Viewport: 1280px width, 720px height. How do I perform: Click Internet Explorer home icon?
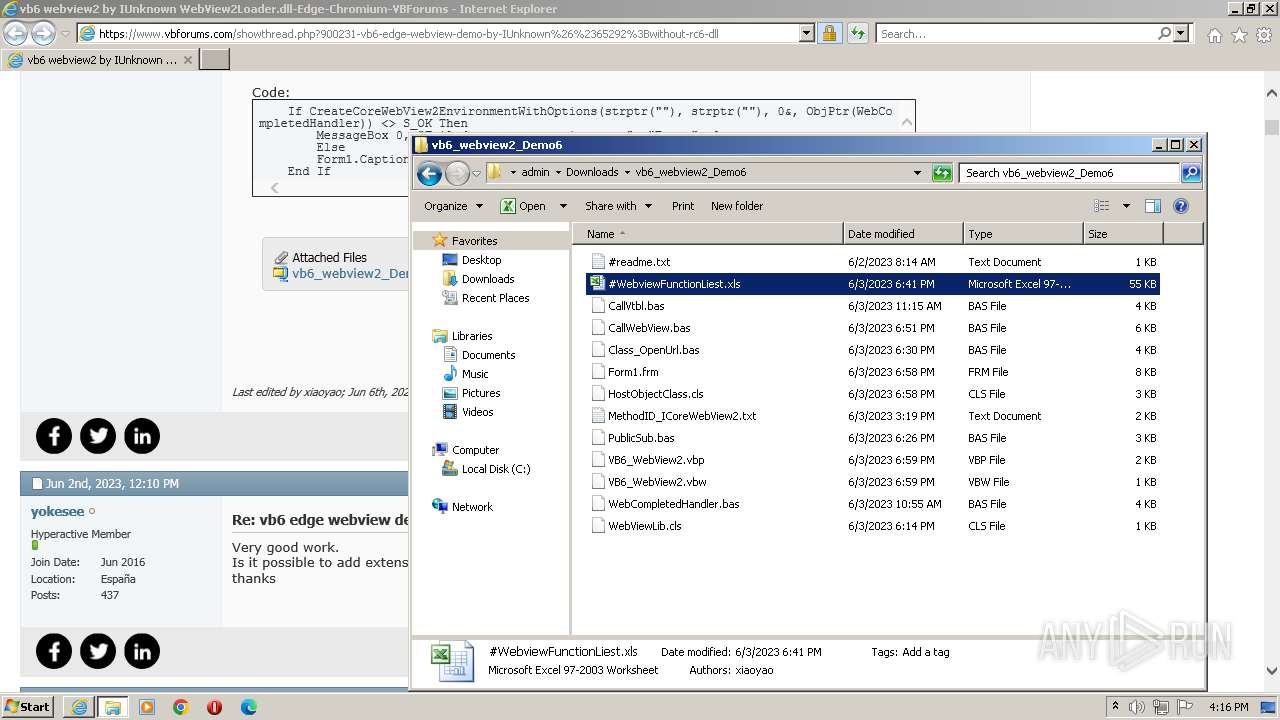pyautogui.click(x=1214, y=35)
